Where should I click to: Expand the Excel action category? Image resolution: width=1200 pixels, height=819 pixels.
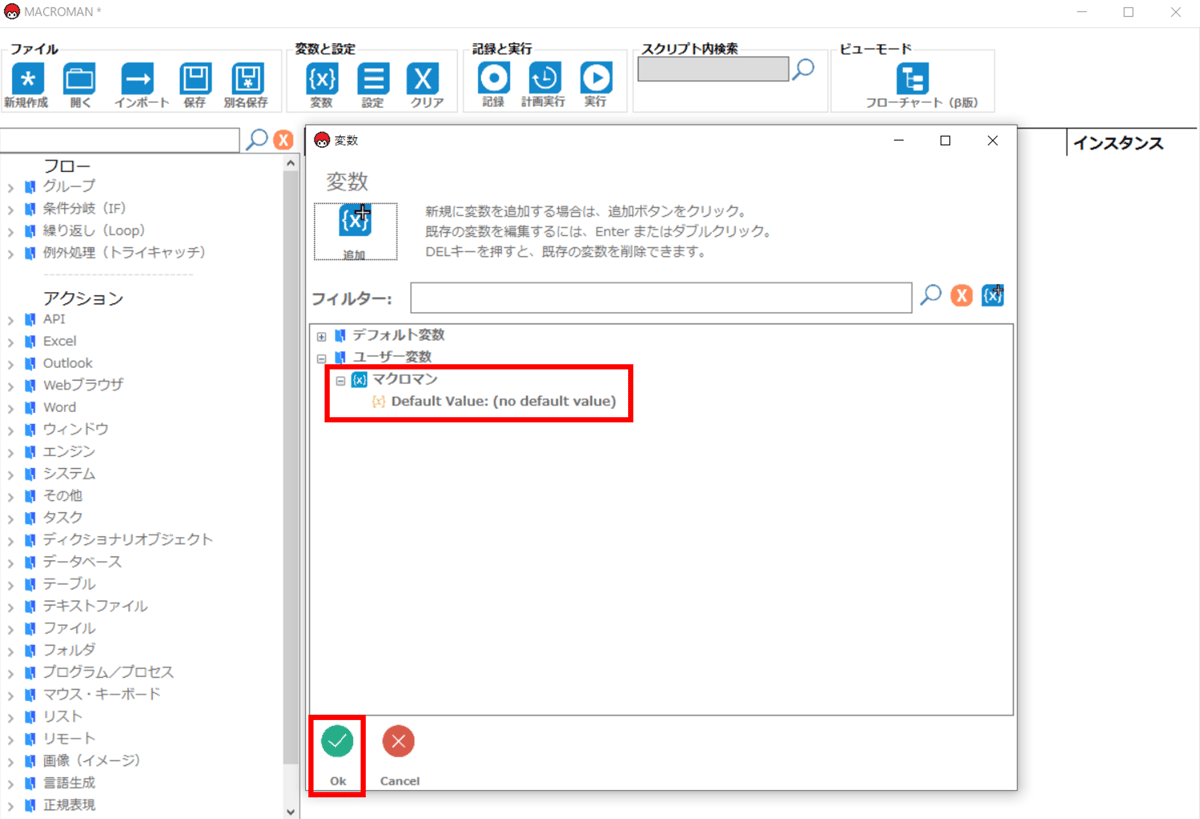10,341
